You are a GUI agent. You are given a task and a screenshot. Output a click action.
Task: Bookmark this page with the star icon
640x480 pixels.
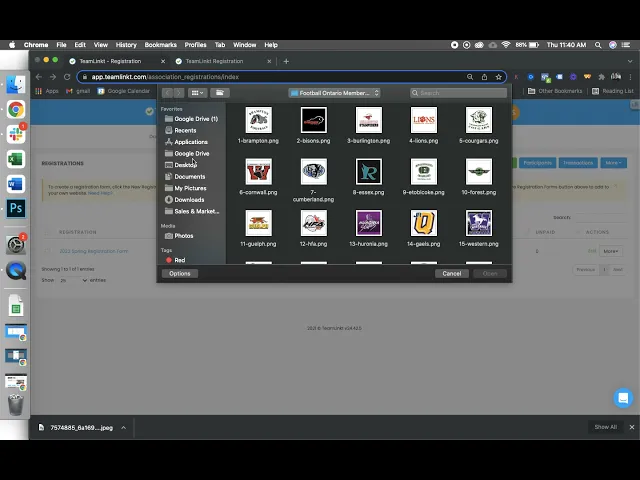(x=498, y=77)
